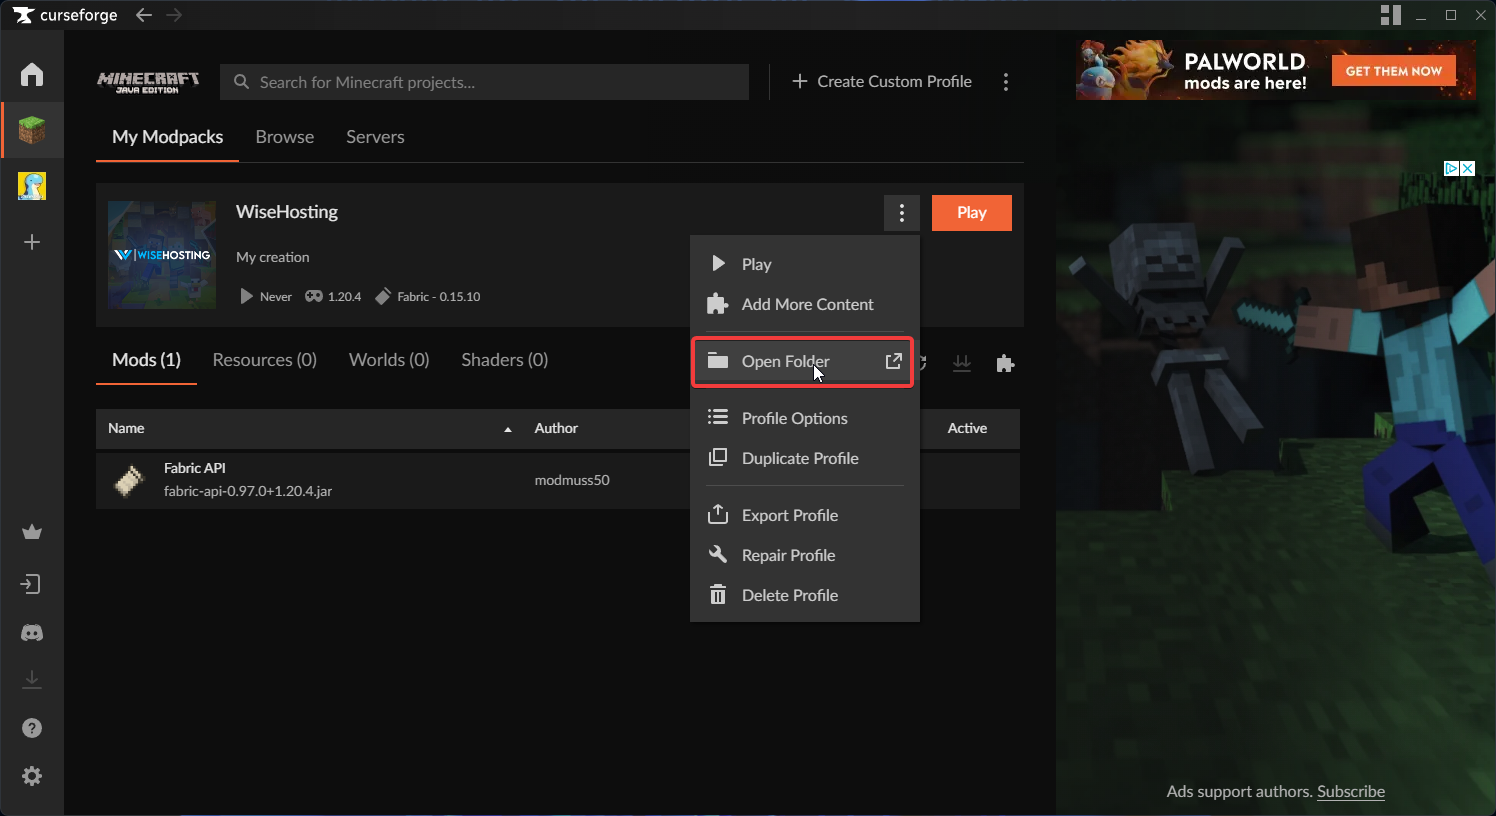Viewport: 1496px width, 816px height.
Task: Choose Open Folder in the menu
Action: 803,361
